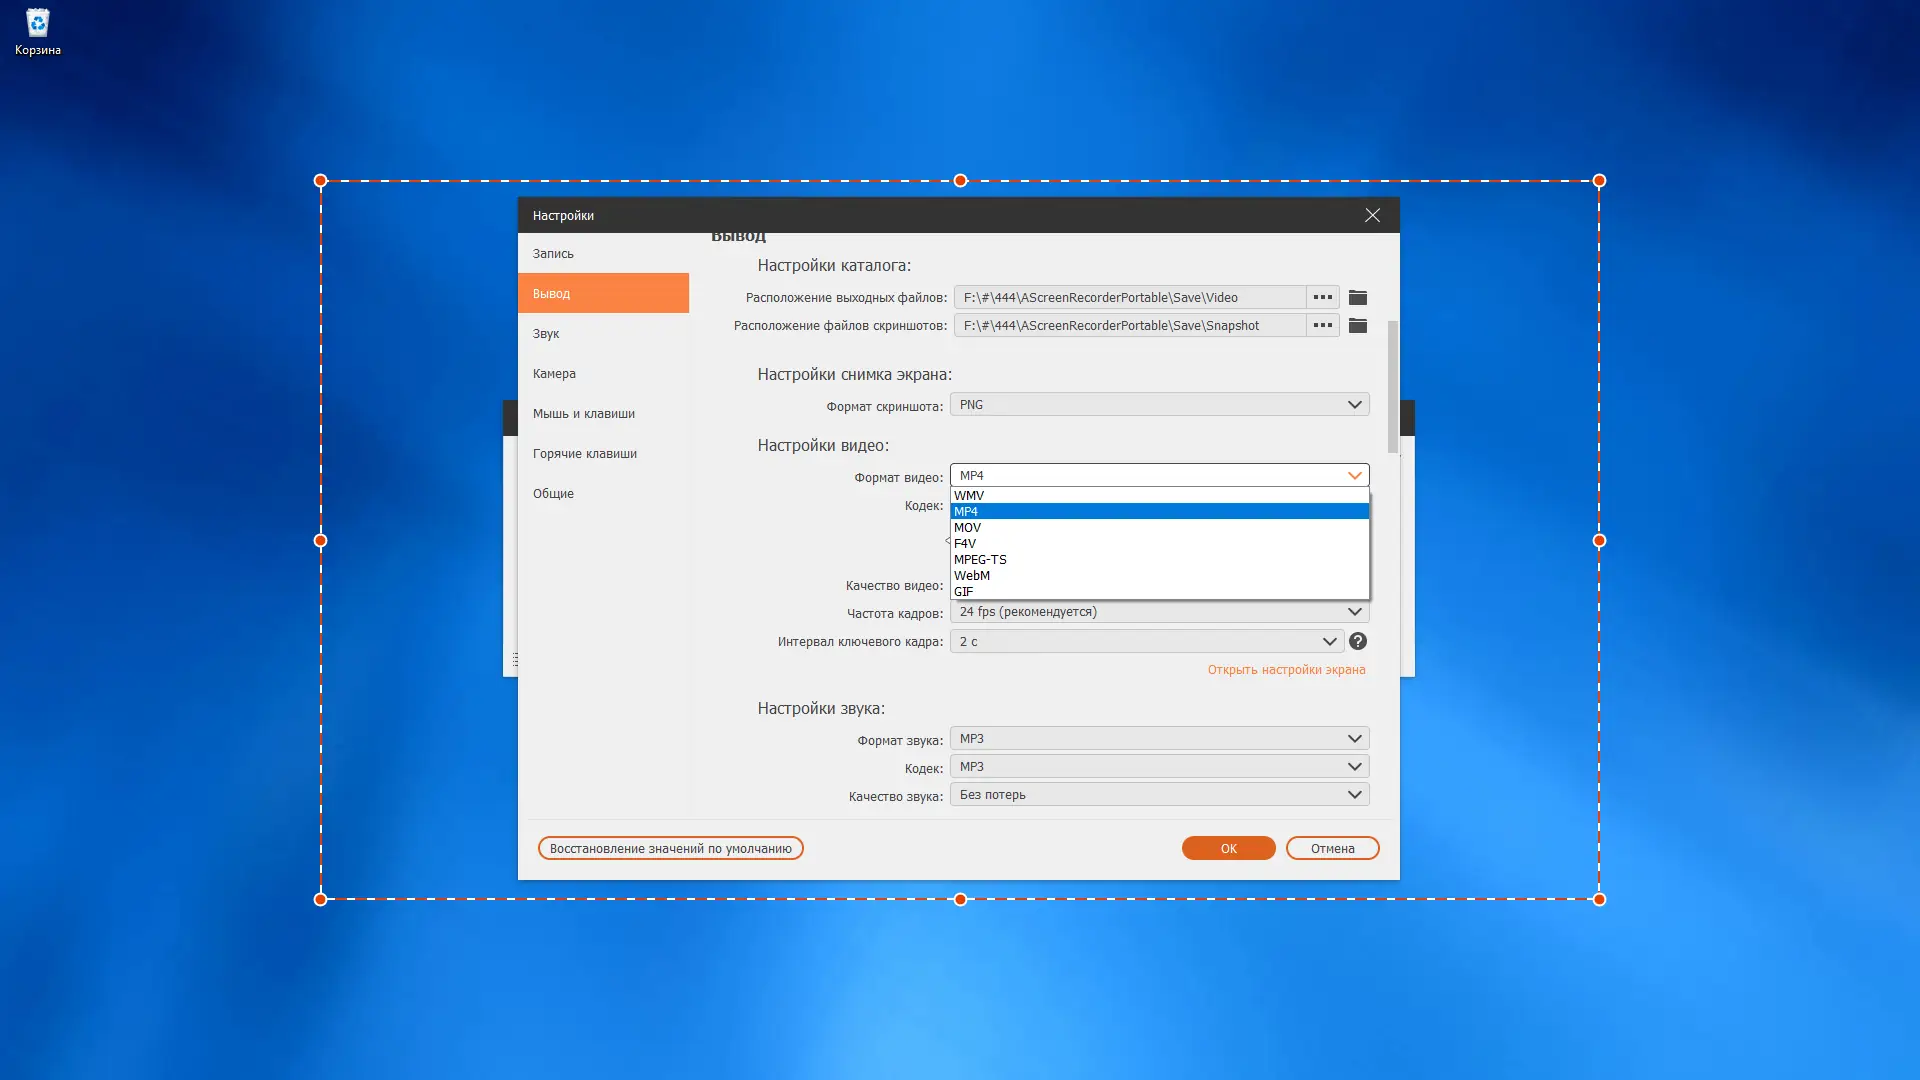Browse output files location (three dots)

[x=1322, y=297]
